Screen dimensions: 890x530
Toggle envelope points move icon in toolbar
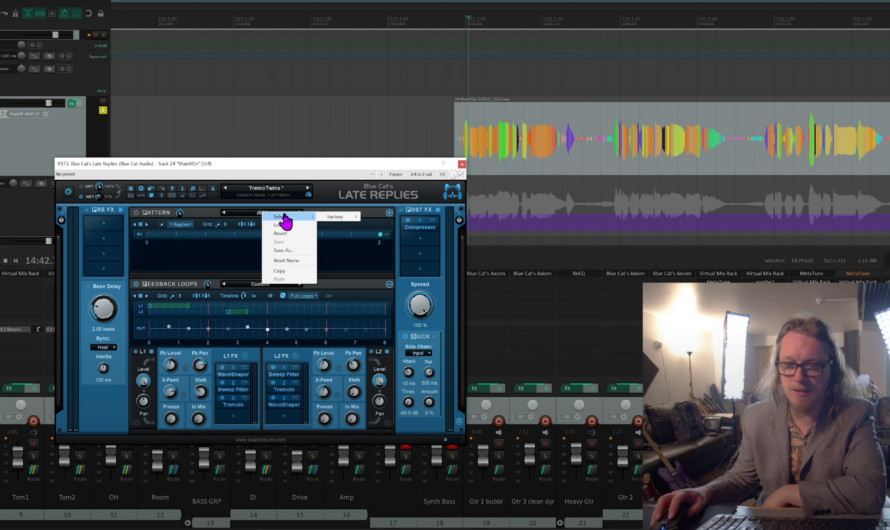[64, 13]
